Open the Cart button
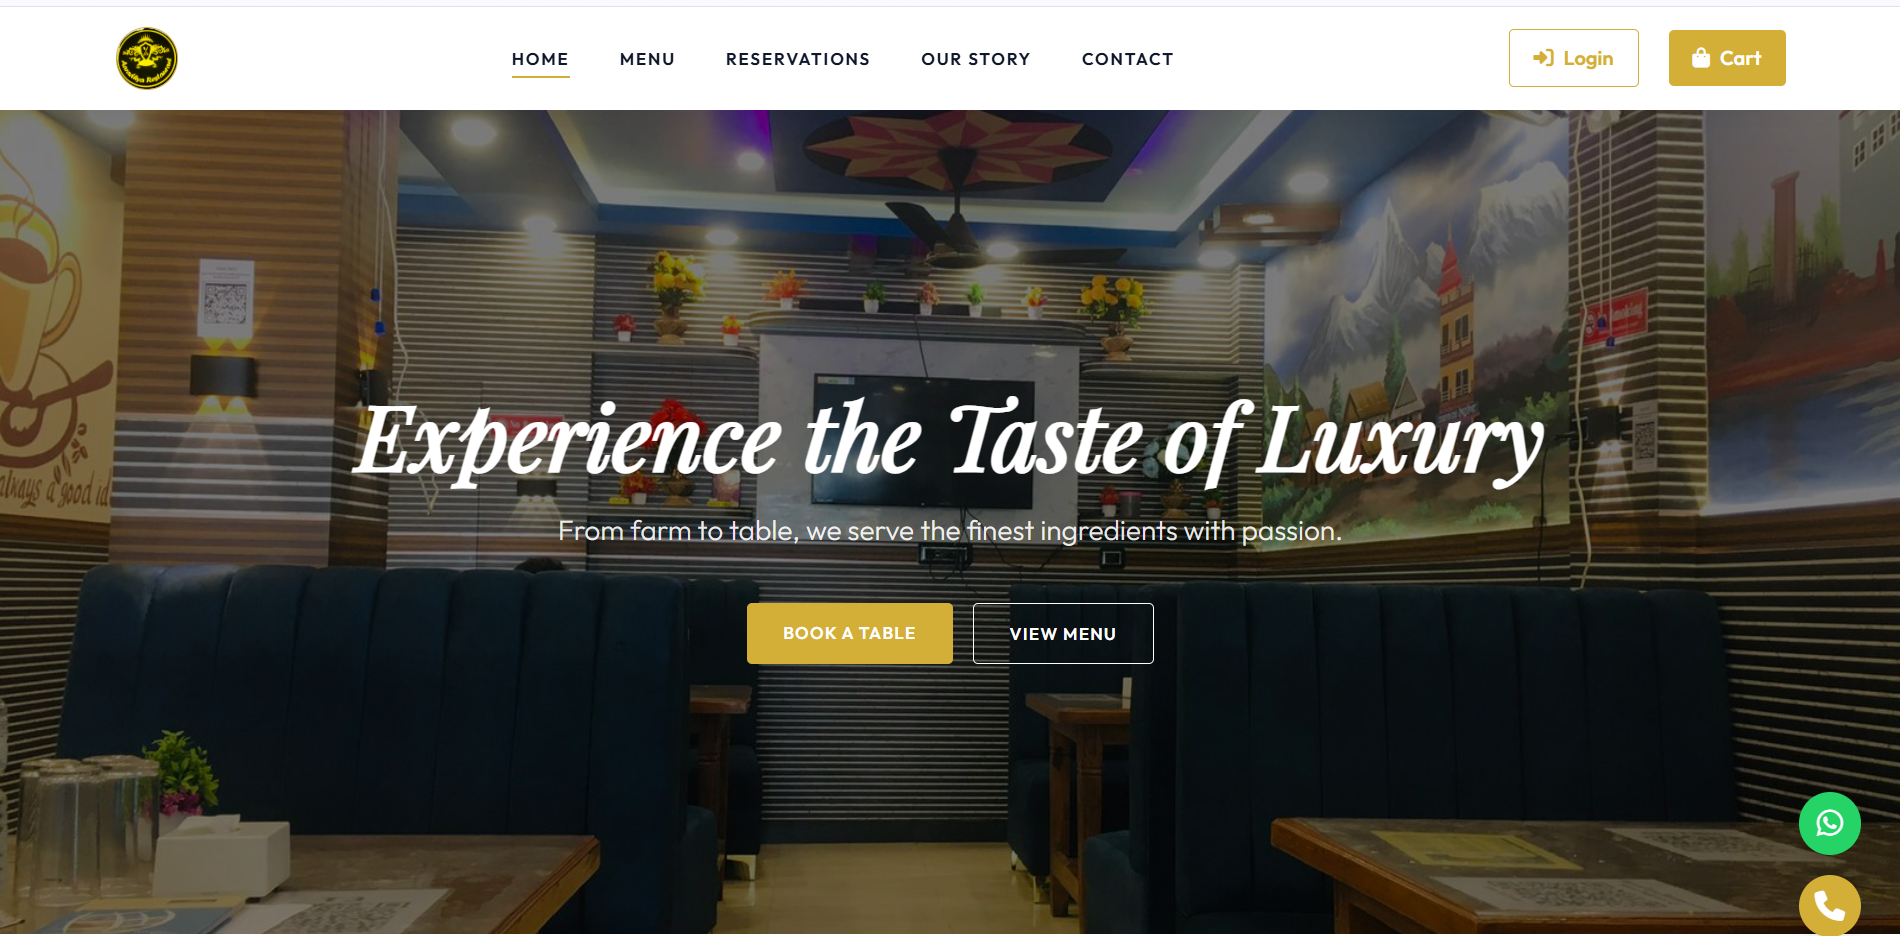 (x=1727, y=58)
